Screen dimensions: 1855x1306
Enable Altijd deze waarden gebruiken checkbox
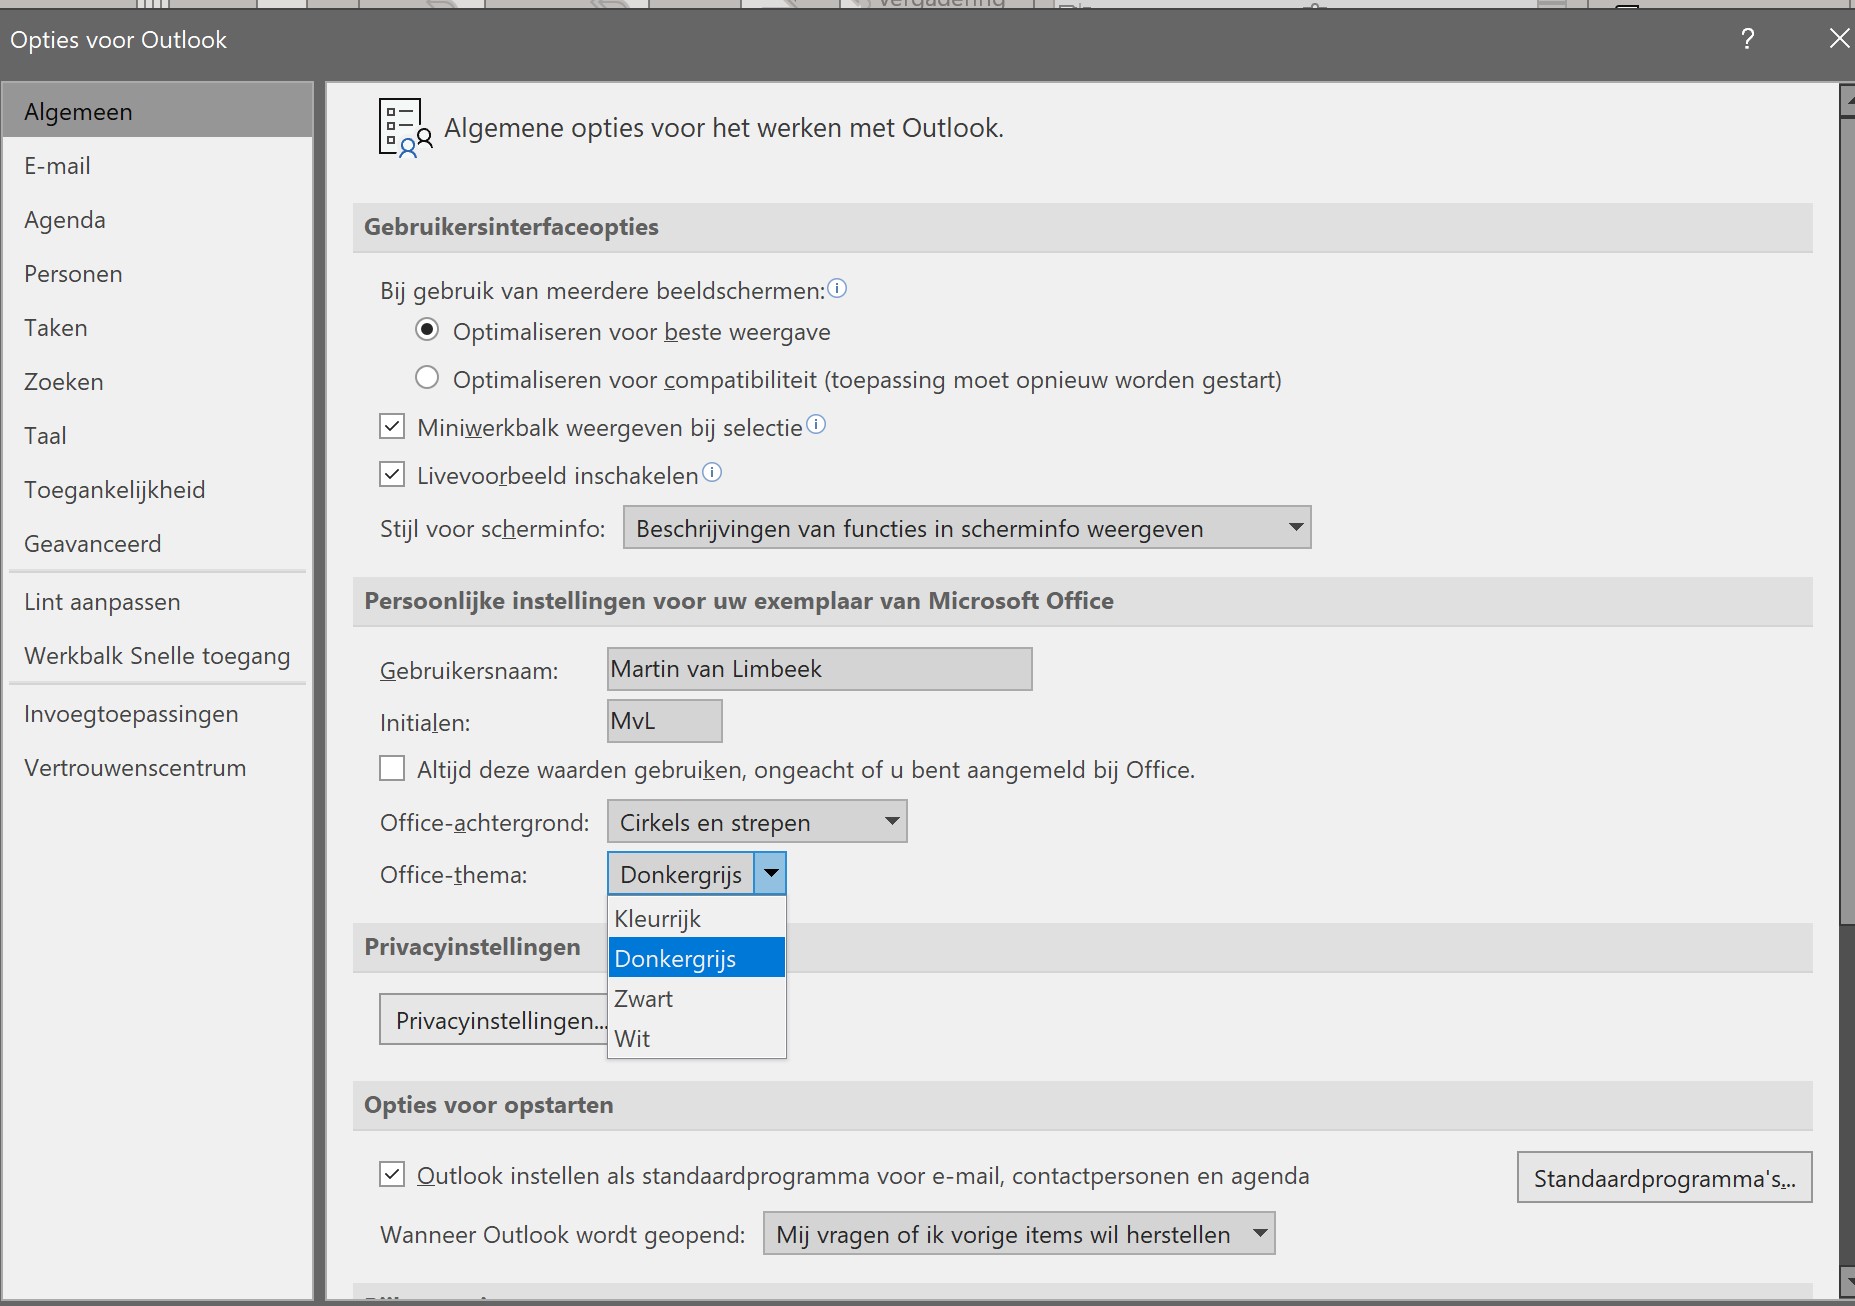pos(392,769)
